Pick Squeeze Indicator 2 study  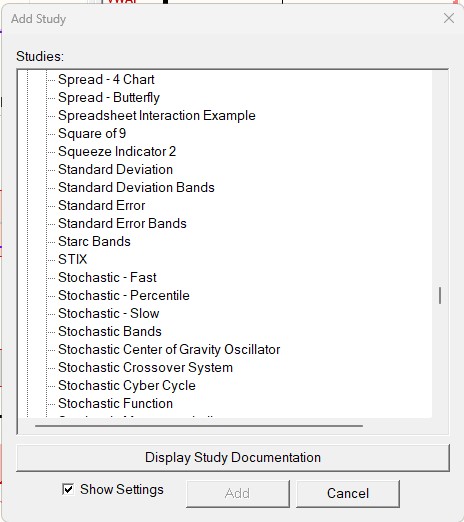(117, 151)
